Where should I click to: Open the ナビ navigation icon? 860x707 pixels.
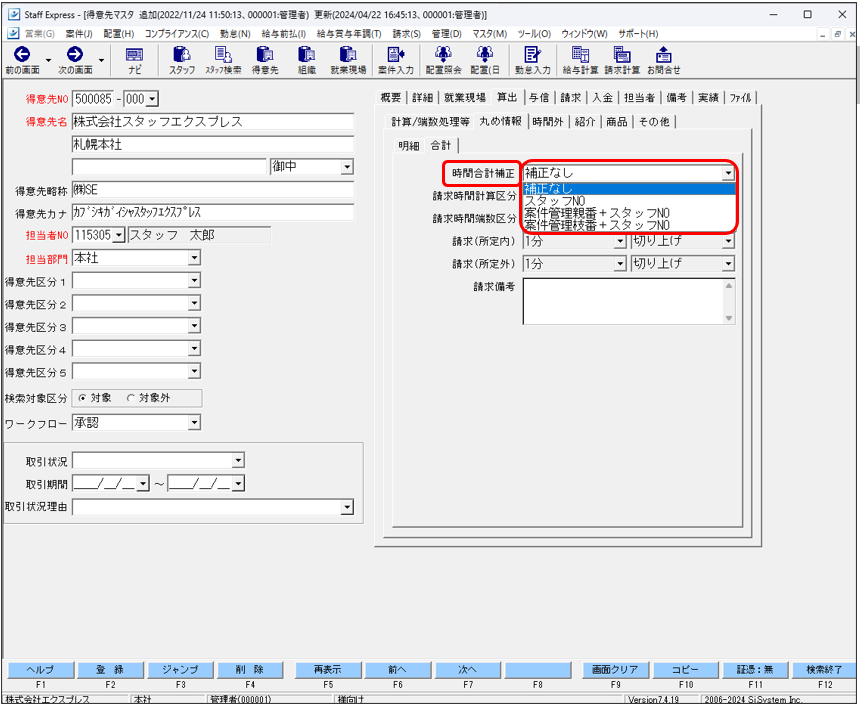click(x=134, y=55)
